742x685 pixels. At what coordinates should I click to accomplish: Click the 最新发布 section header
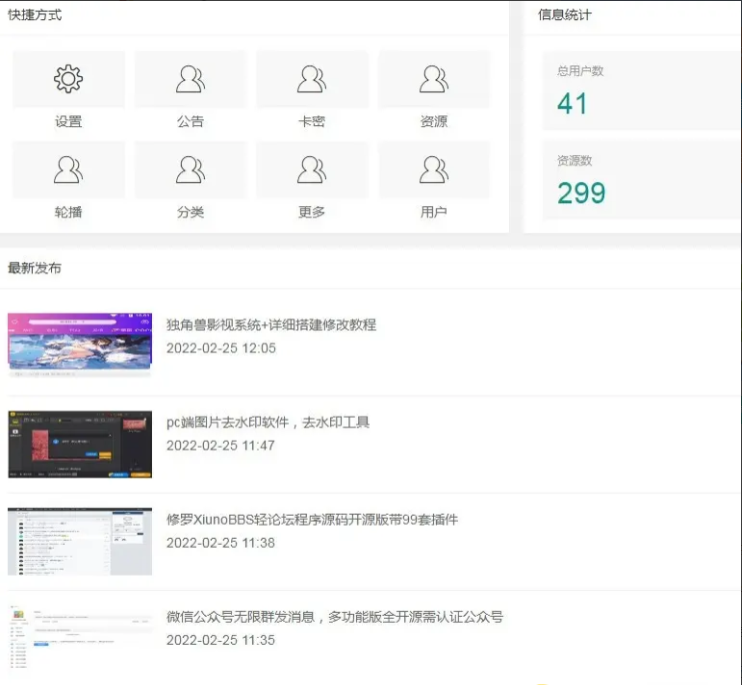coord(34,268)
